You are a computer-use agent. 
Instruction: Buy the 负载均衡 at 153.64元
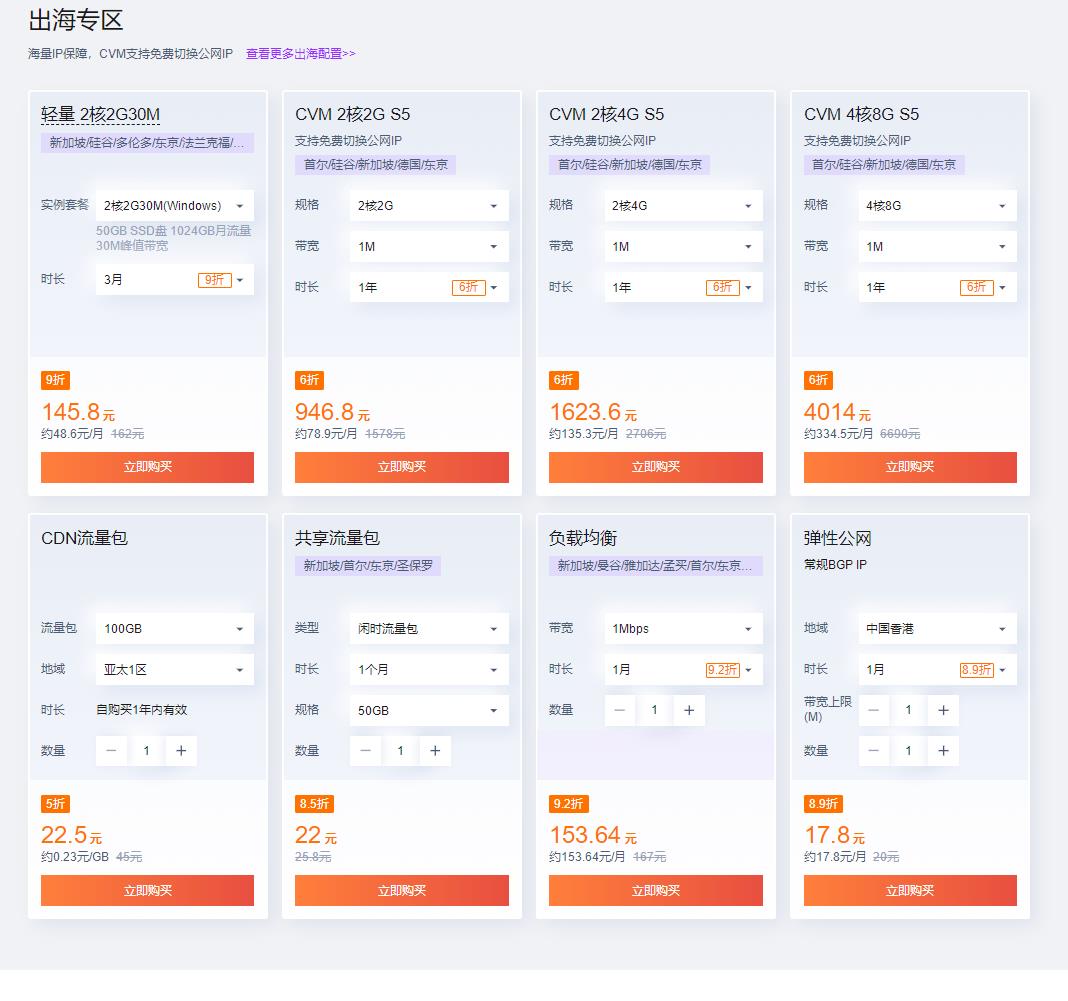point(656,891)
